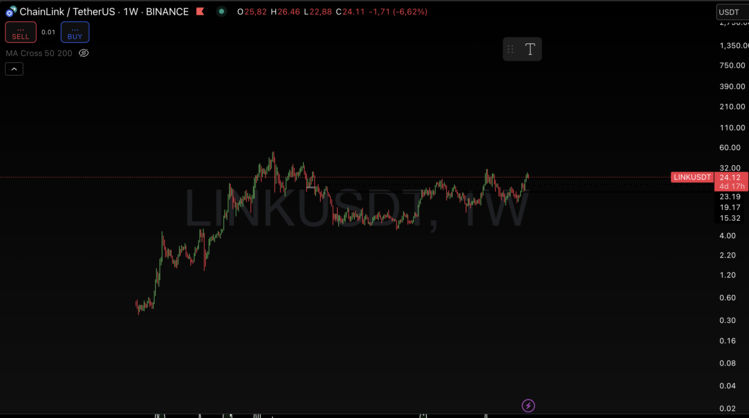Click the 23.19 price label
The image size is (749, 418).
[x=729, y=196]
